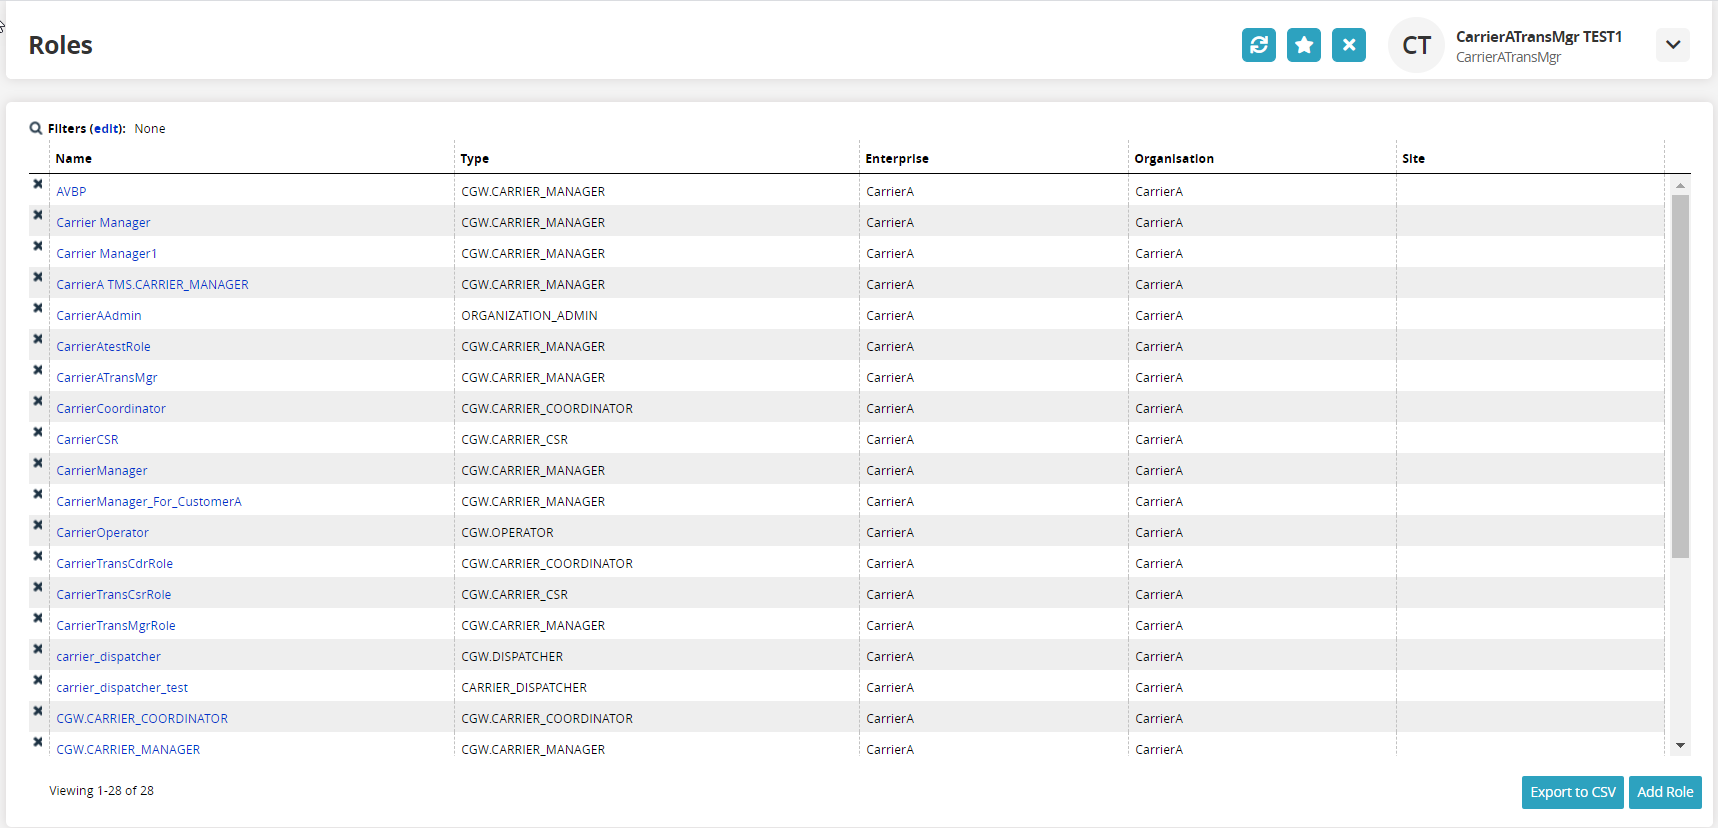The width and height of the screenshot is (1718, 828).
Task: Delete the AVBP role with X icon
Action: pyautogui.click(x=38, y=184)
